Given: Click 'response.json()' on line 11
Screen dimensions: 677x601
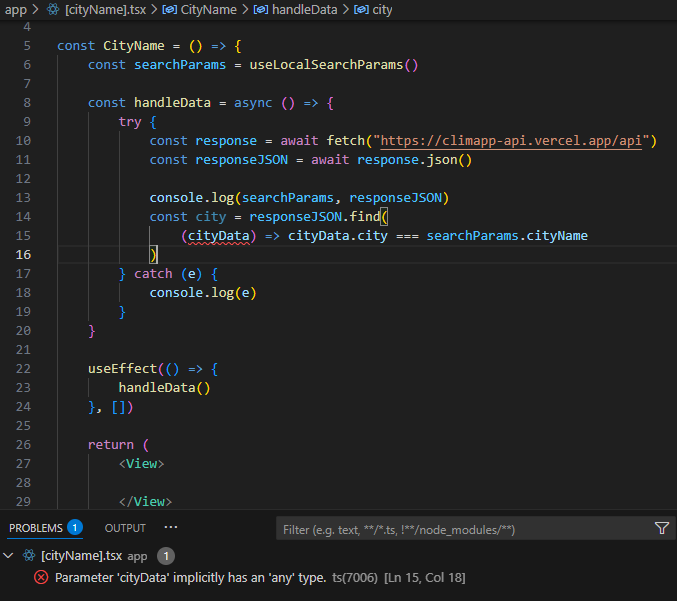Looking at the screenshot, I should (x=414, y=160).
